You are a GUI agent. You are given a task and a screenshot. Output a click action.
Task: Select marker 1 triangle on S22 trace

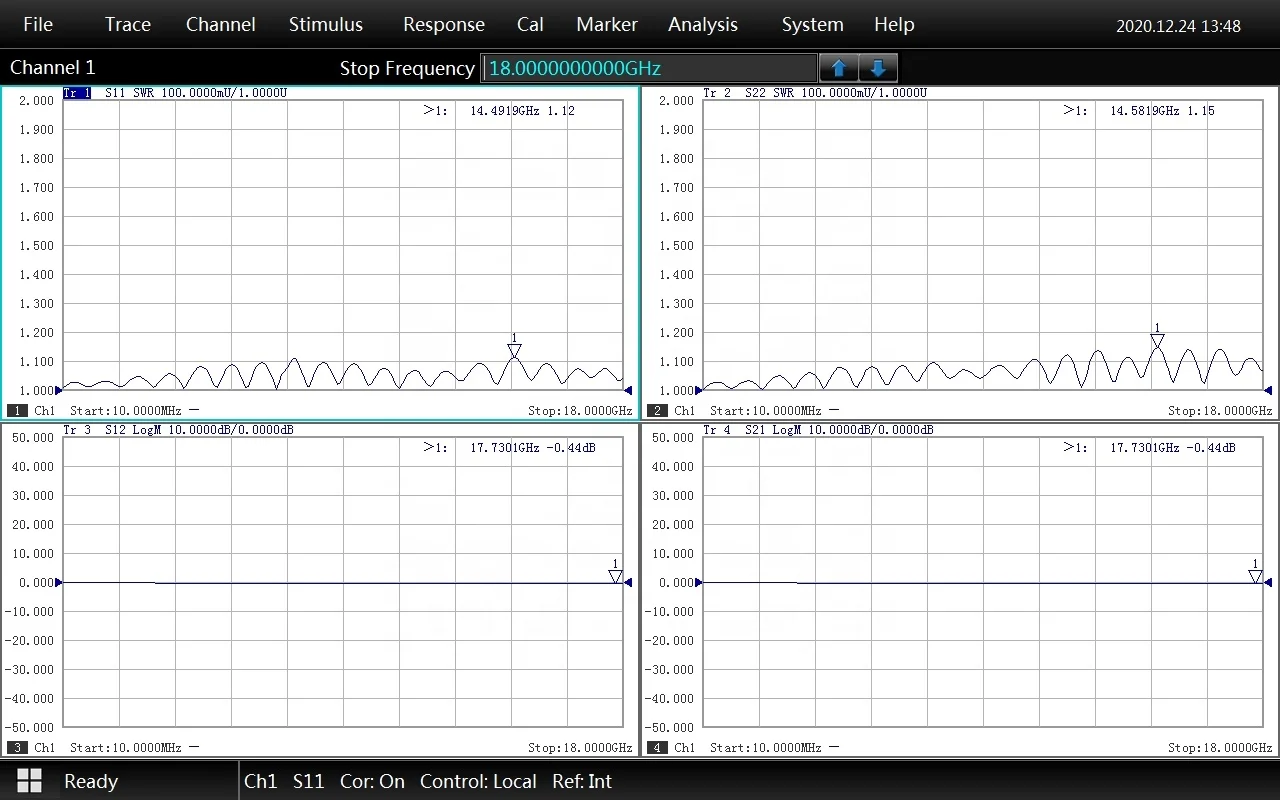1157,341
